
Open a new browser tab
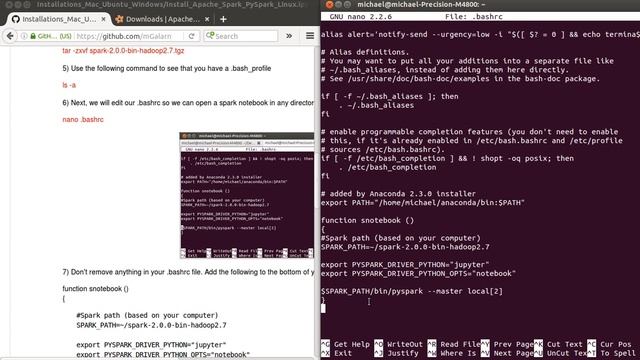pos(223,19)
